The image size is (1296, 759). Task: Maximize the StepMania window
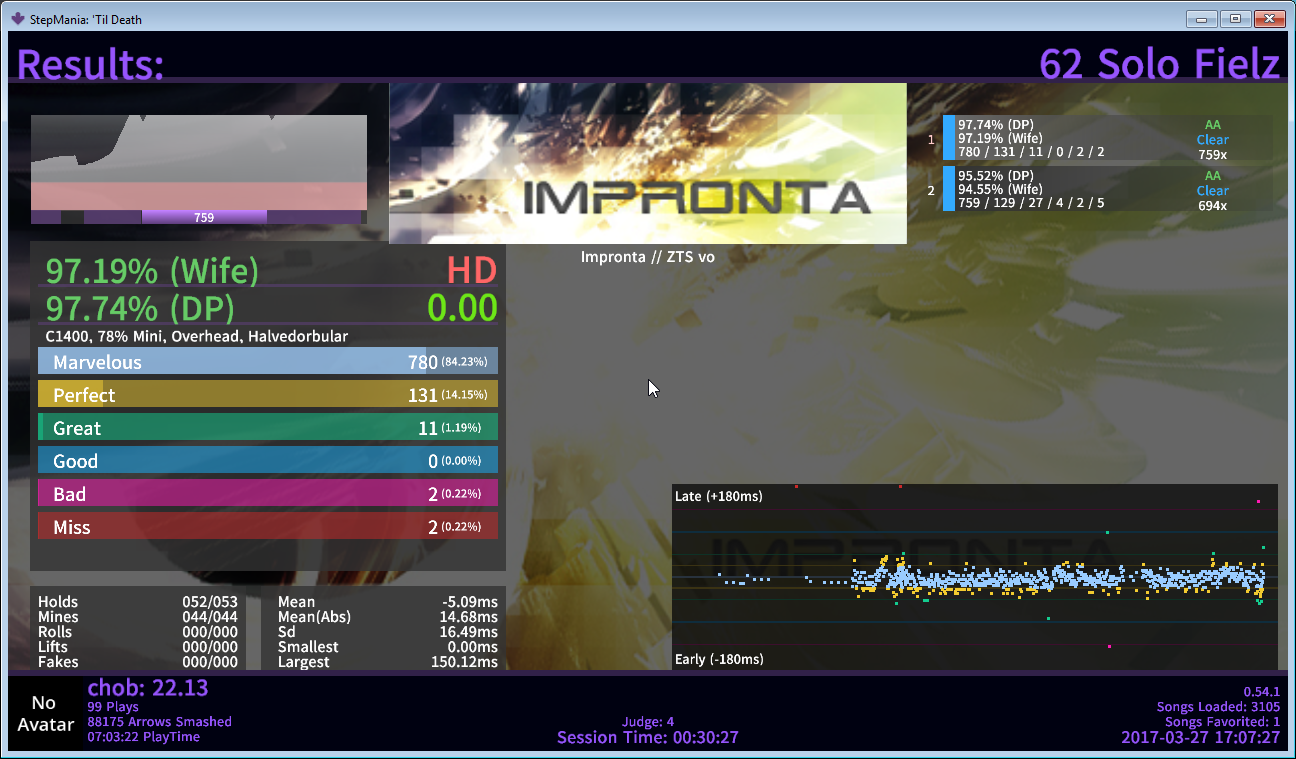[x=1235, y=18]
